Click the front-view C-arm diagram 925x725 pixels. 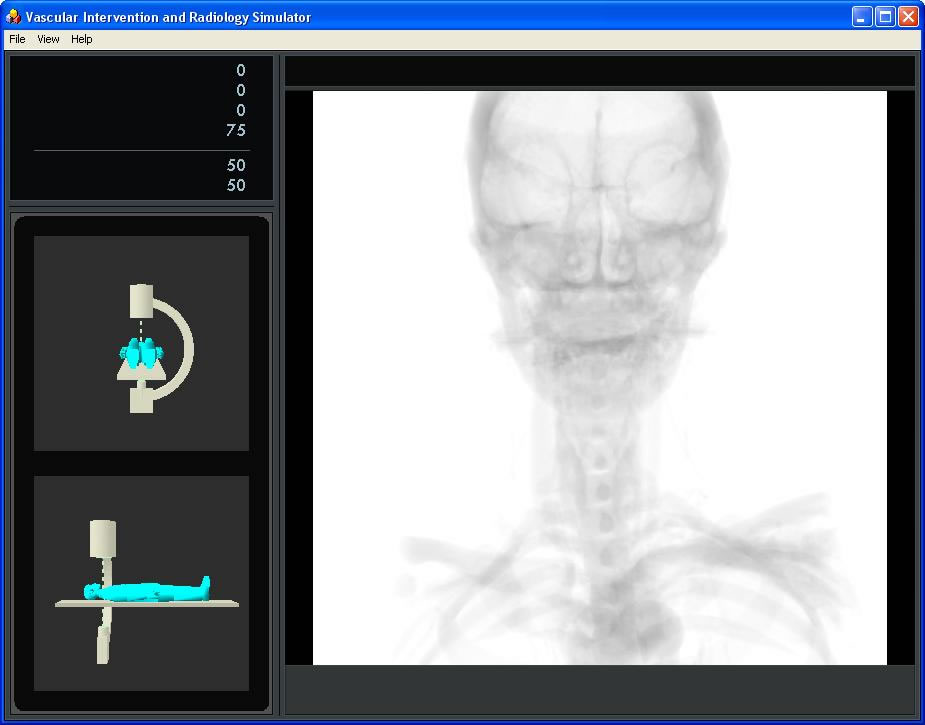[141, 343]
